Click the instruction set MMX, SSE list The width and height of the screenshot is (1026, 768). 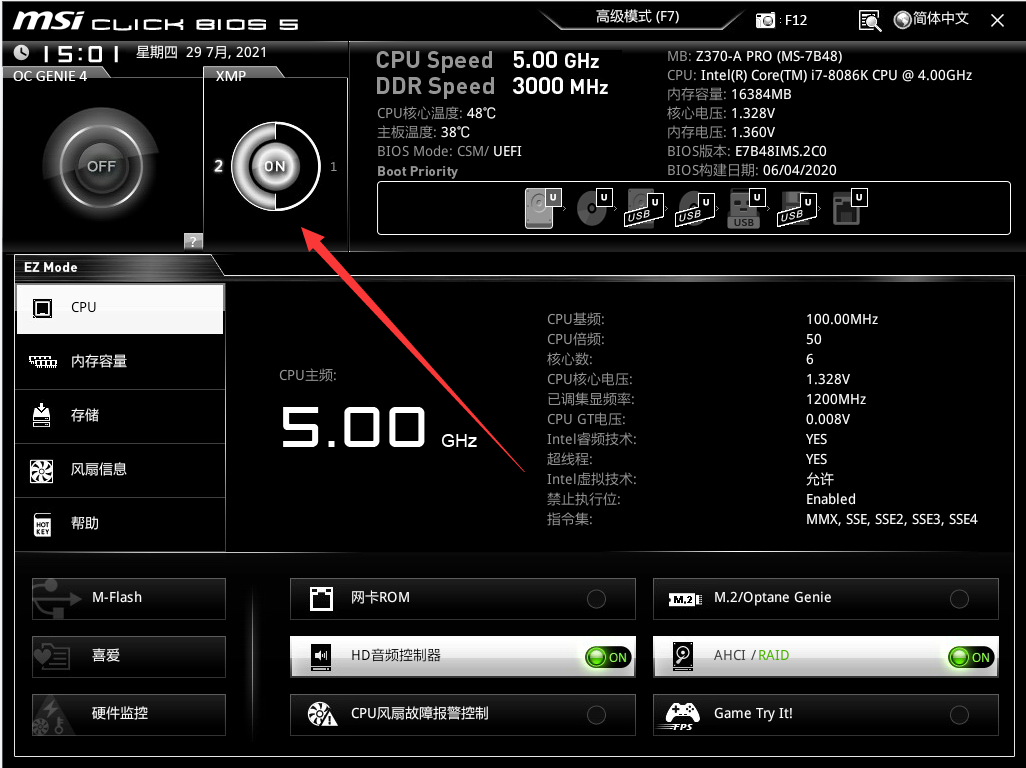891,519
